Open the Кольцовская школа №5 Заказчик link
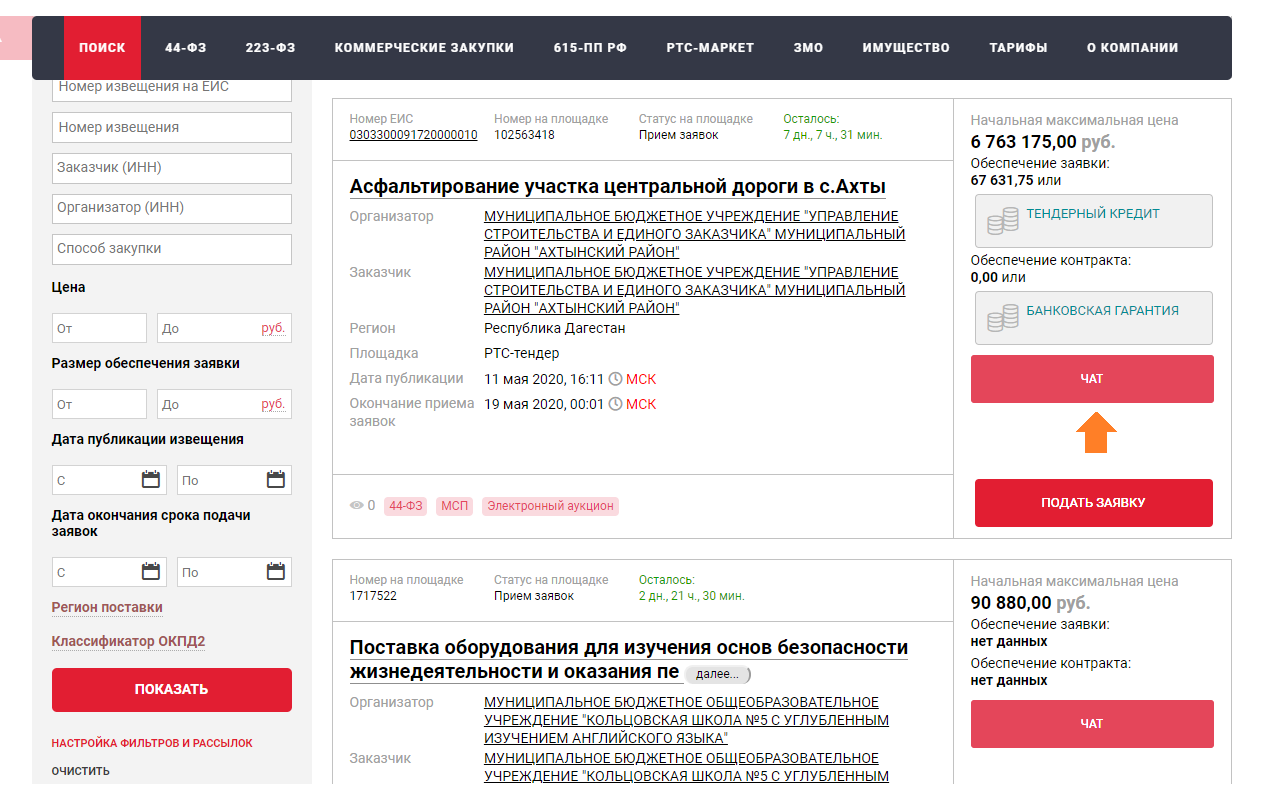This screenshot has width=1280, height=800. tap(686, 767)
